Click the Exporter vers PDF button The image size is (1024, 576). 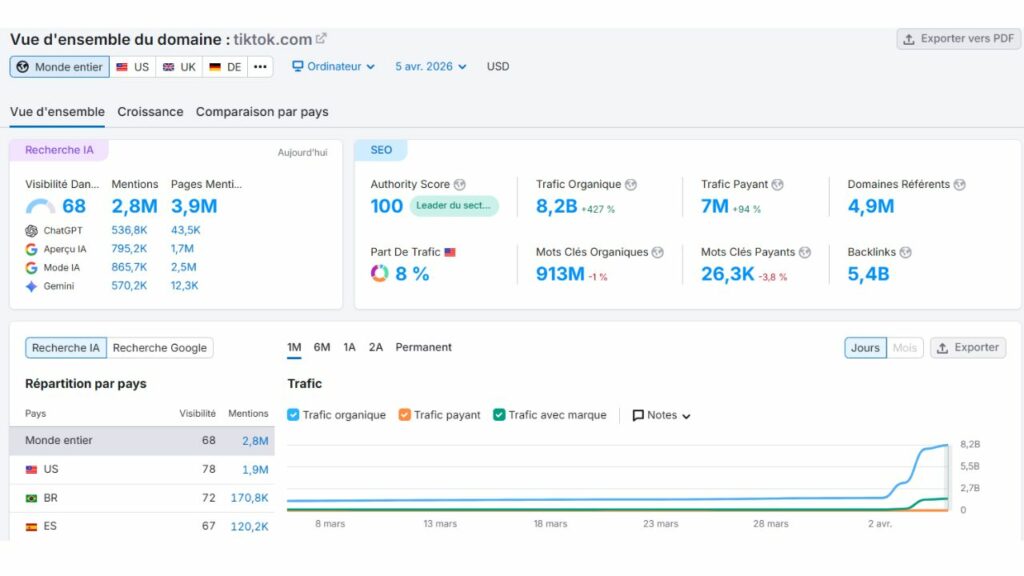[957, 38]
